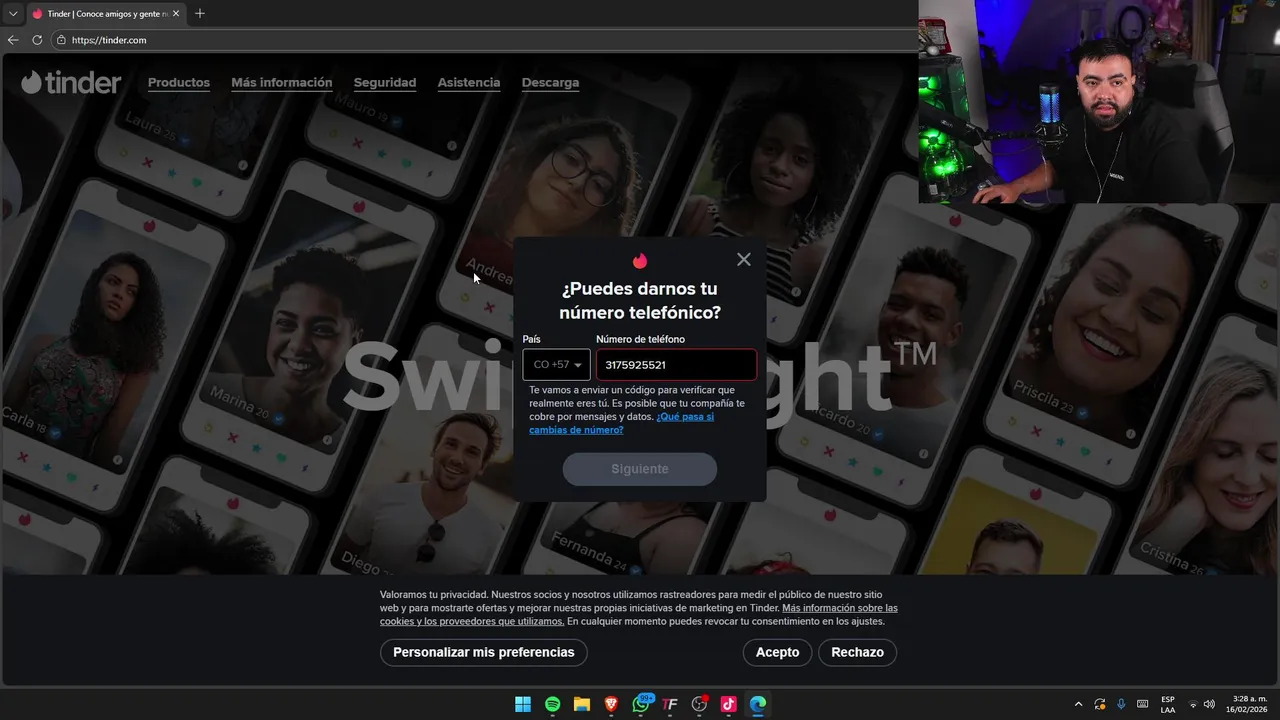Click the Número de teléfono label
The width and height of the screenshot is (1280, 720).
[x=640, y=339]
